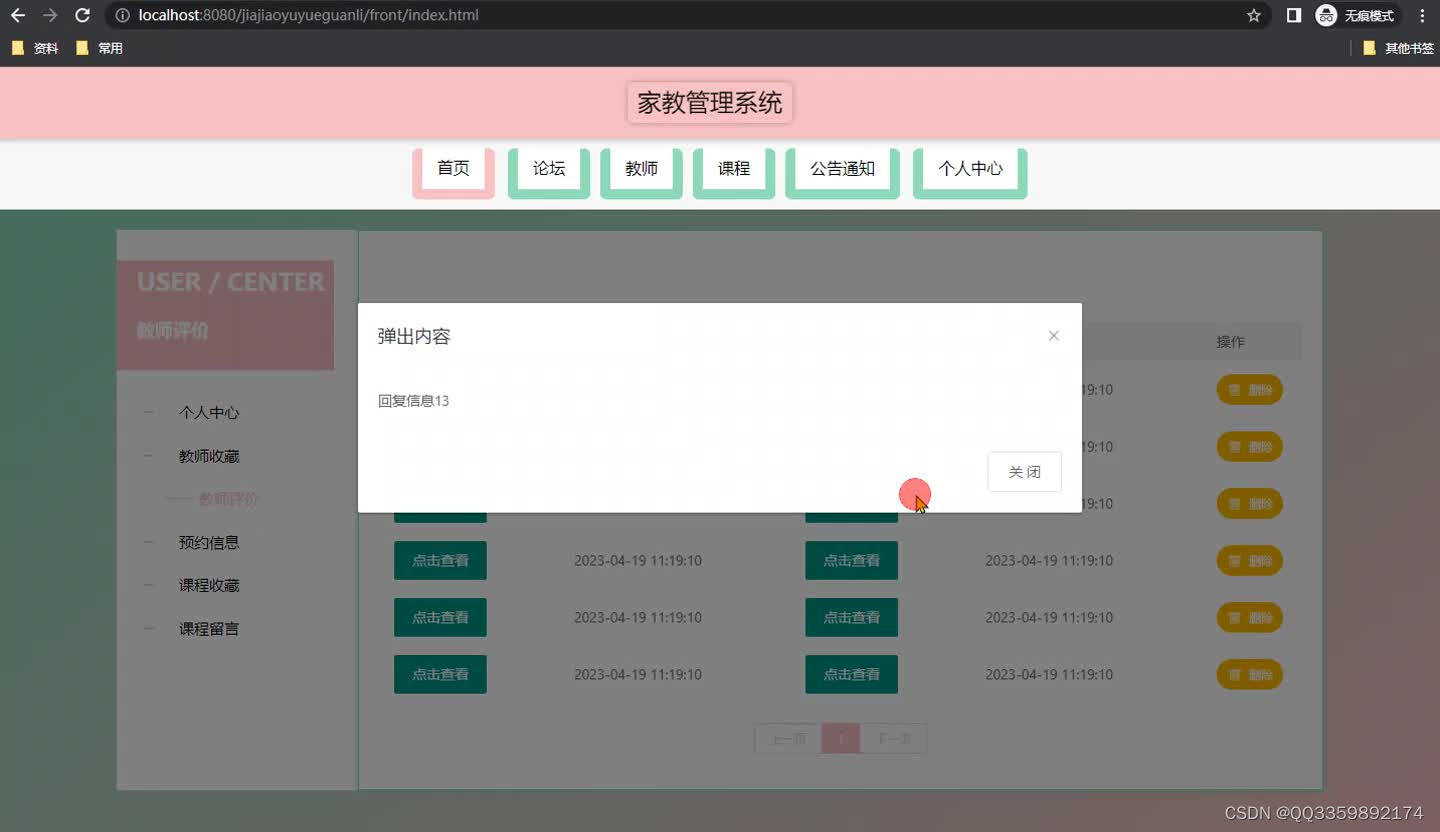1440x832 pixels.
Task: Click 删除 in the second table row
Action: [x=1249, y=447]
